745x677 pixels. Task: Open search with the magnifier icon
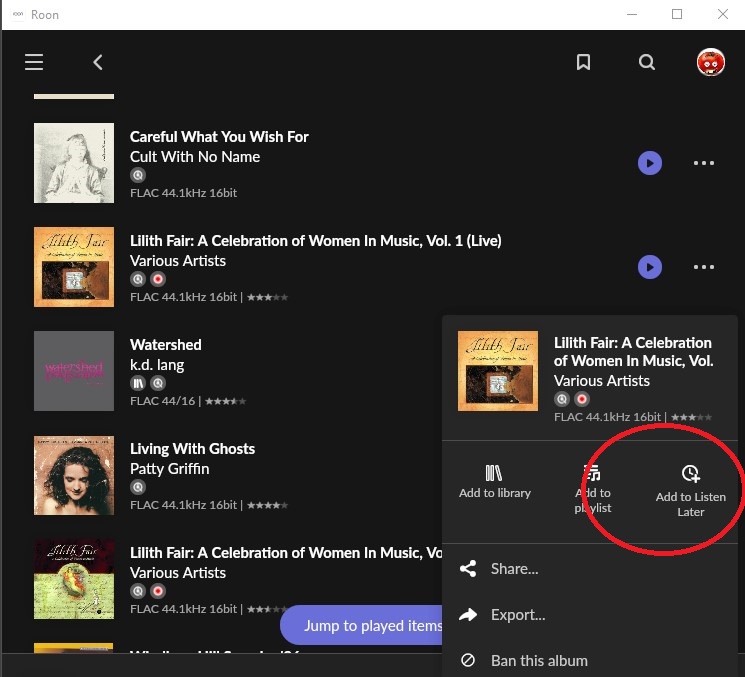pos(647,62)
